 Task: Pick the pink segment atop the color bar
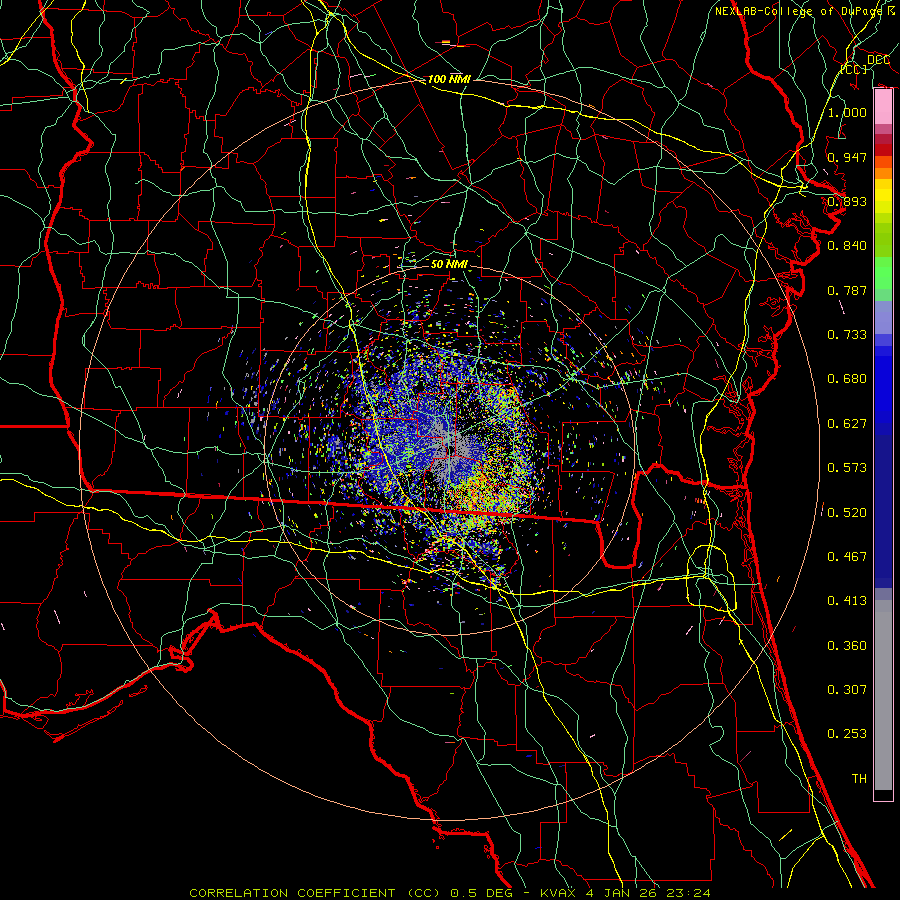883,107
